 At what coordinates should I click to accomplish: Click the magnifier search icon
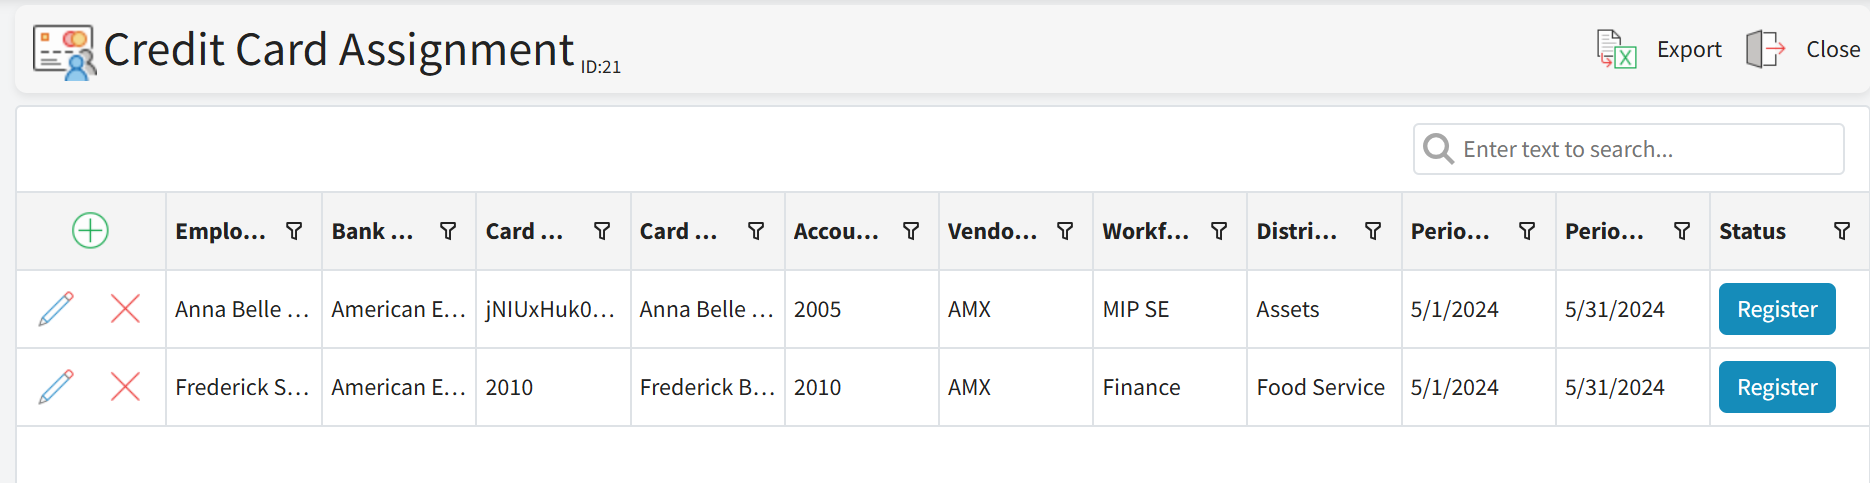coord(1438,149)
